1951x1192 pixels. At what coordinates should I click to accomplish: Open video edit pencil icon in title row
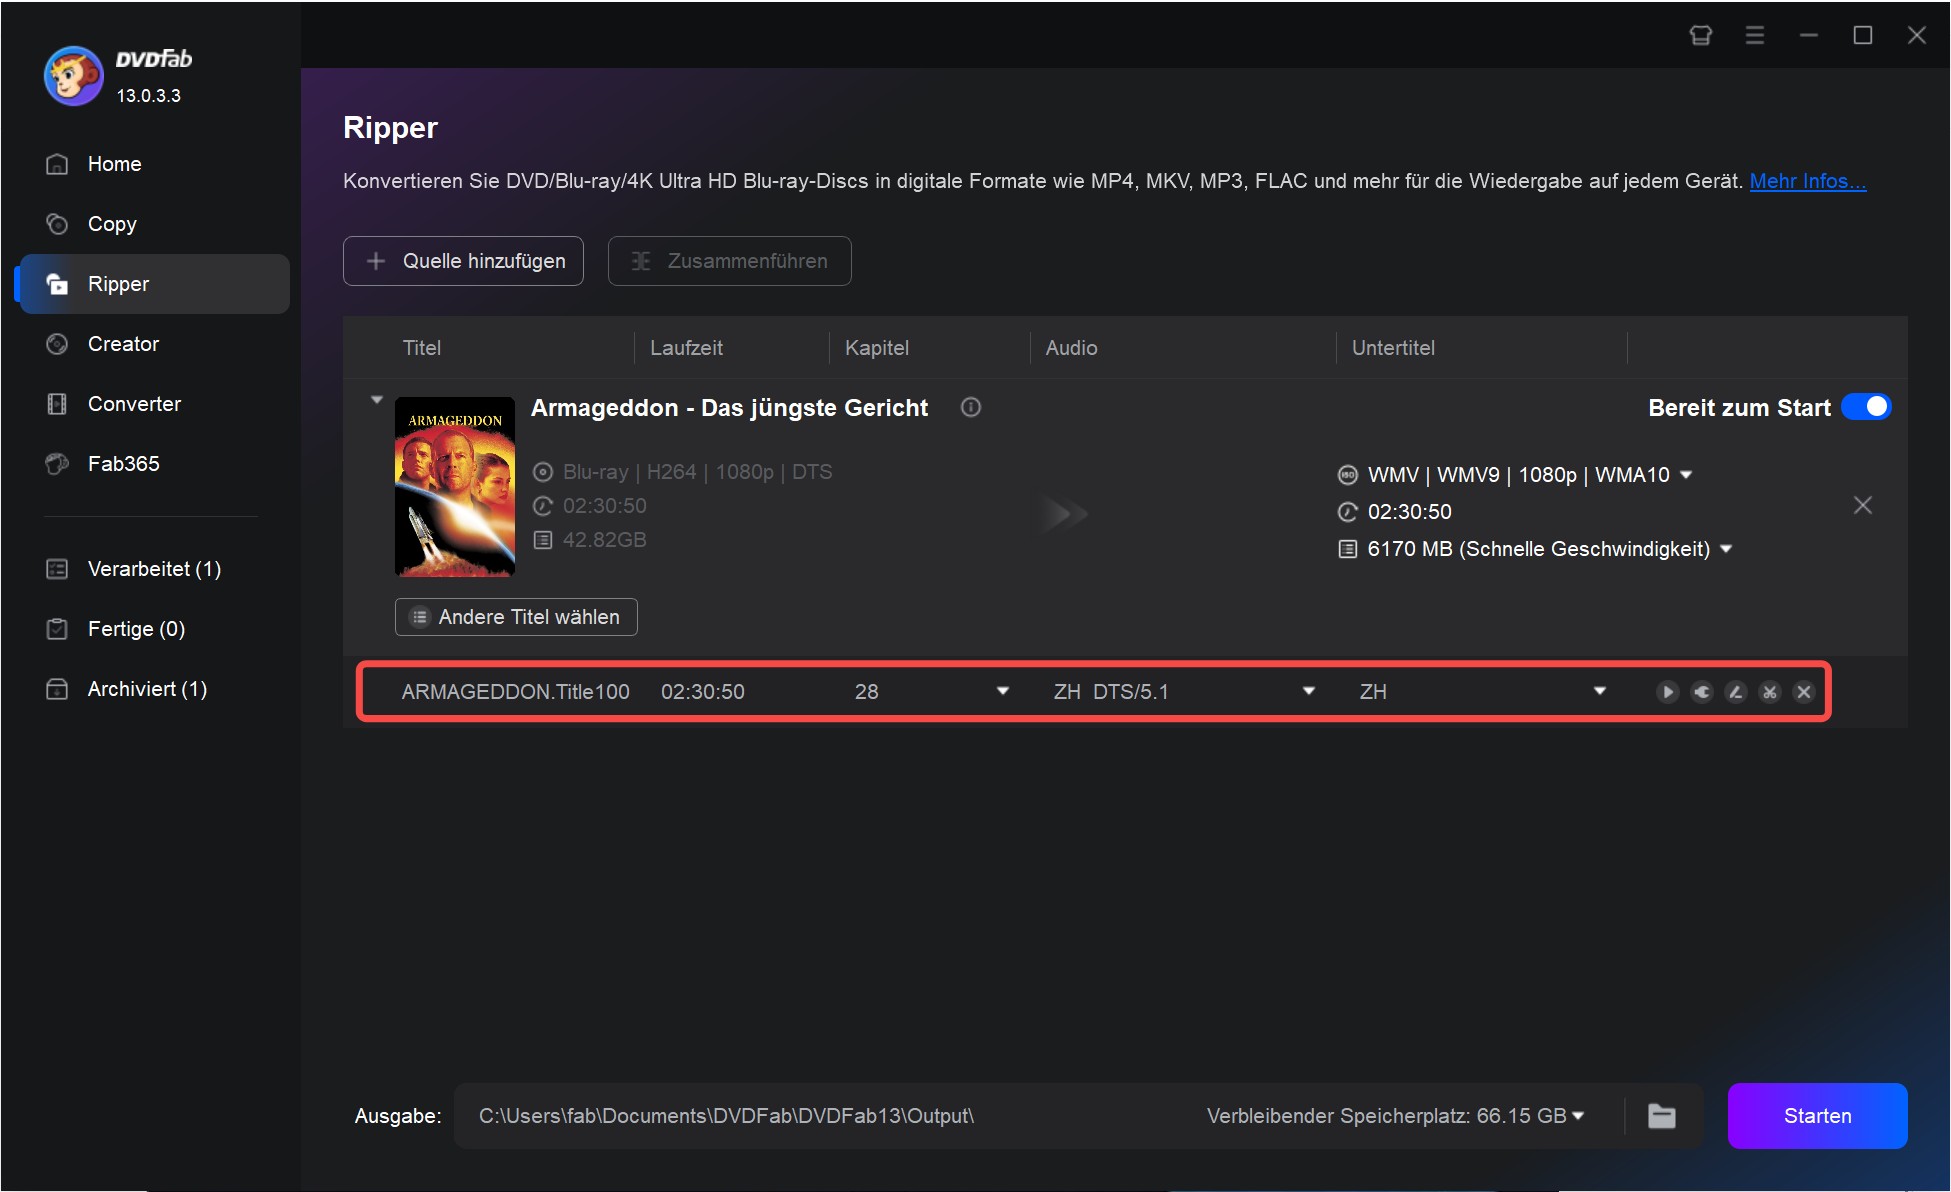(1736, 692)
